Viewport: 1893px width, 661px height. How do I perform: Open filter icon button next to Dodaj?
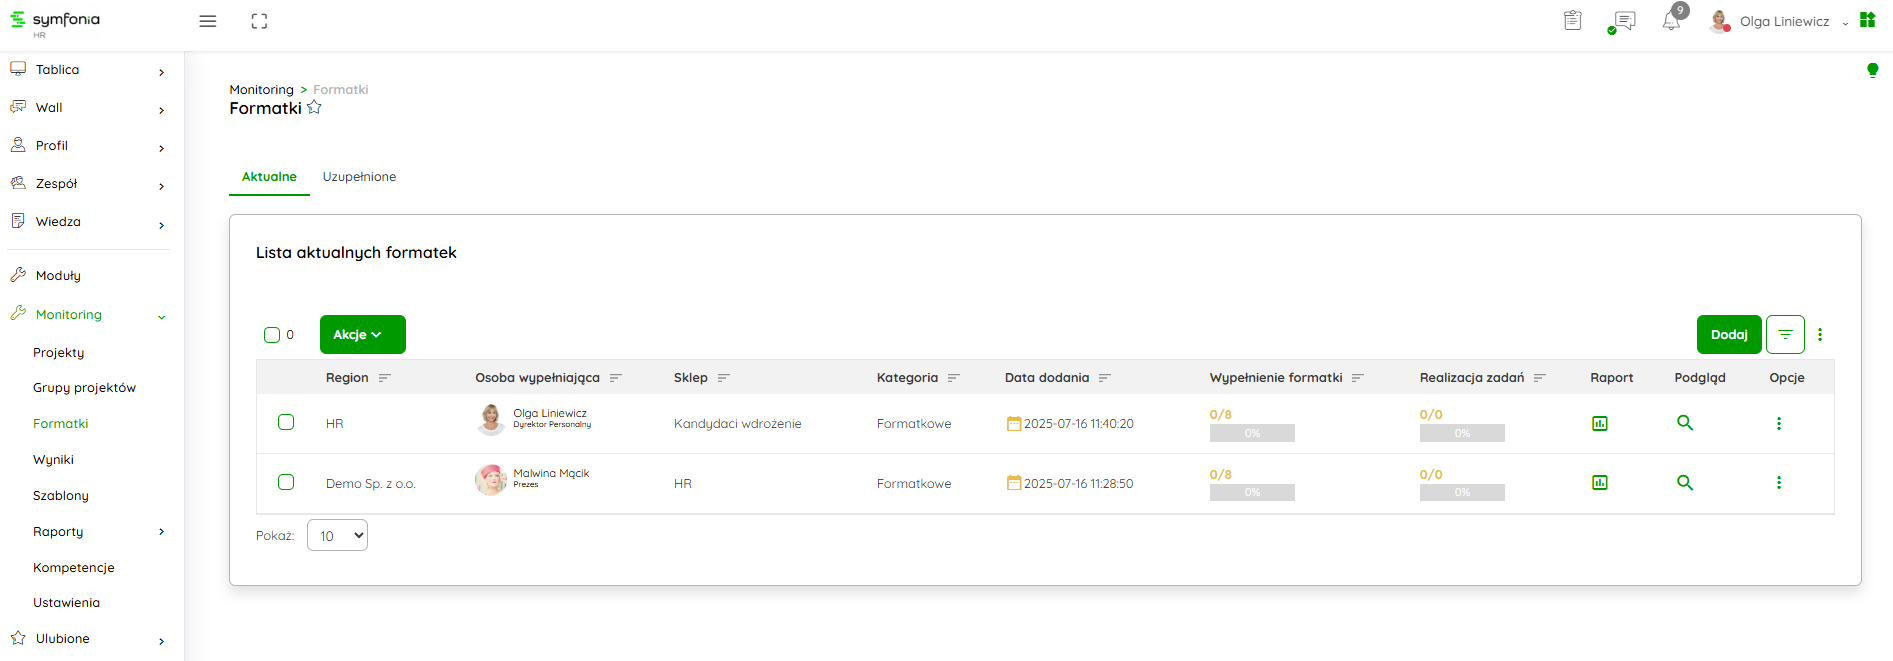(1785, 335)
